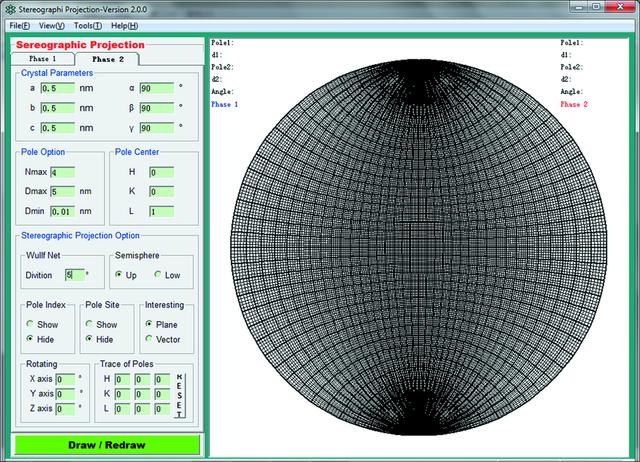Click the lattice parameter c field
The height and width of the screenshot is (462, 640).
pyautogui.click(x=58, y=128)
